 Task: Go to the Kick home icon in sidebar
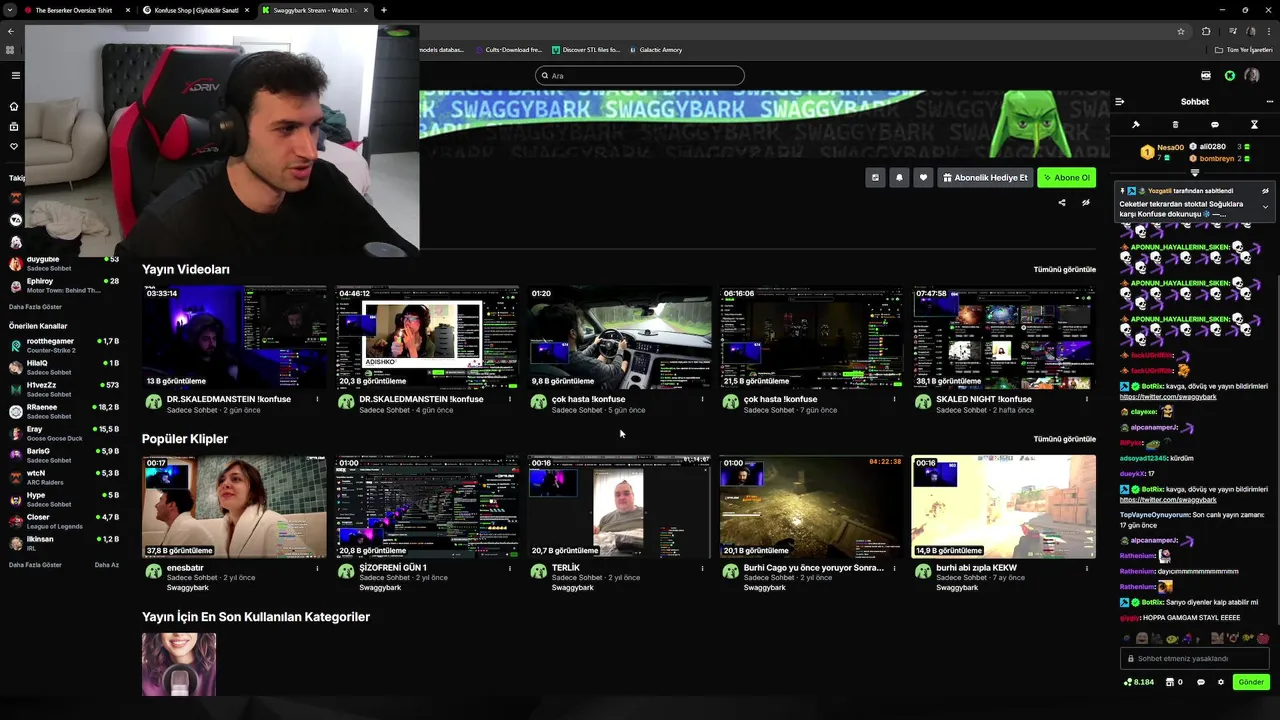(14, 106)
